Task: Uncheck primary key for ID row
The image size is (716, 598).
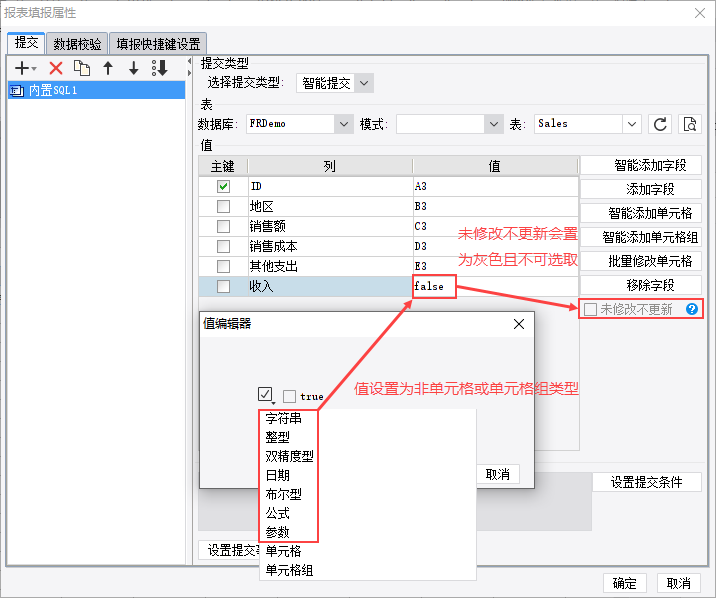Action: pos(223,186)
